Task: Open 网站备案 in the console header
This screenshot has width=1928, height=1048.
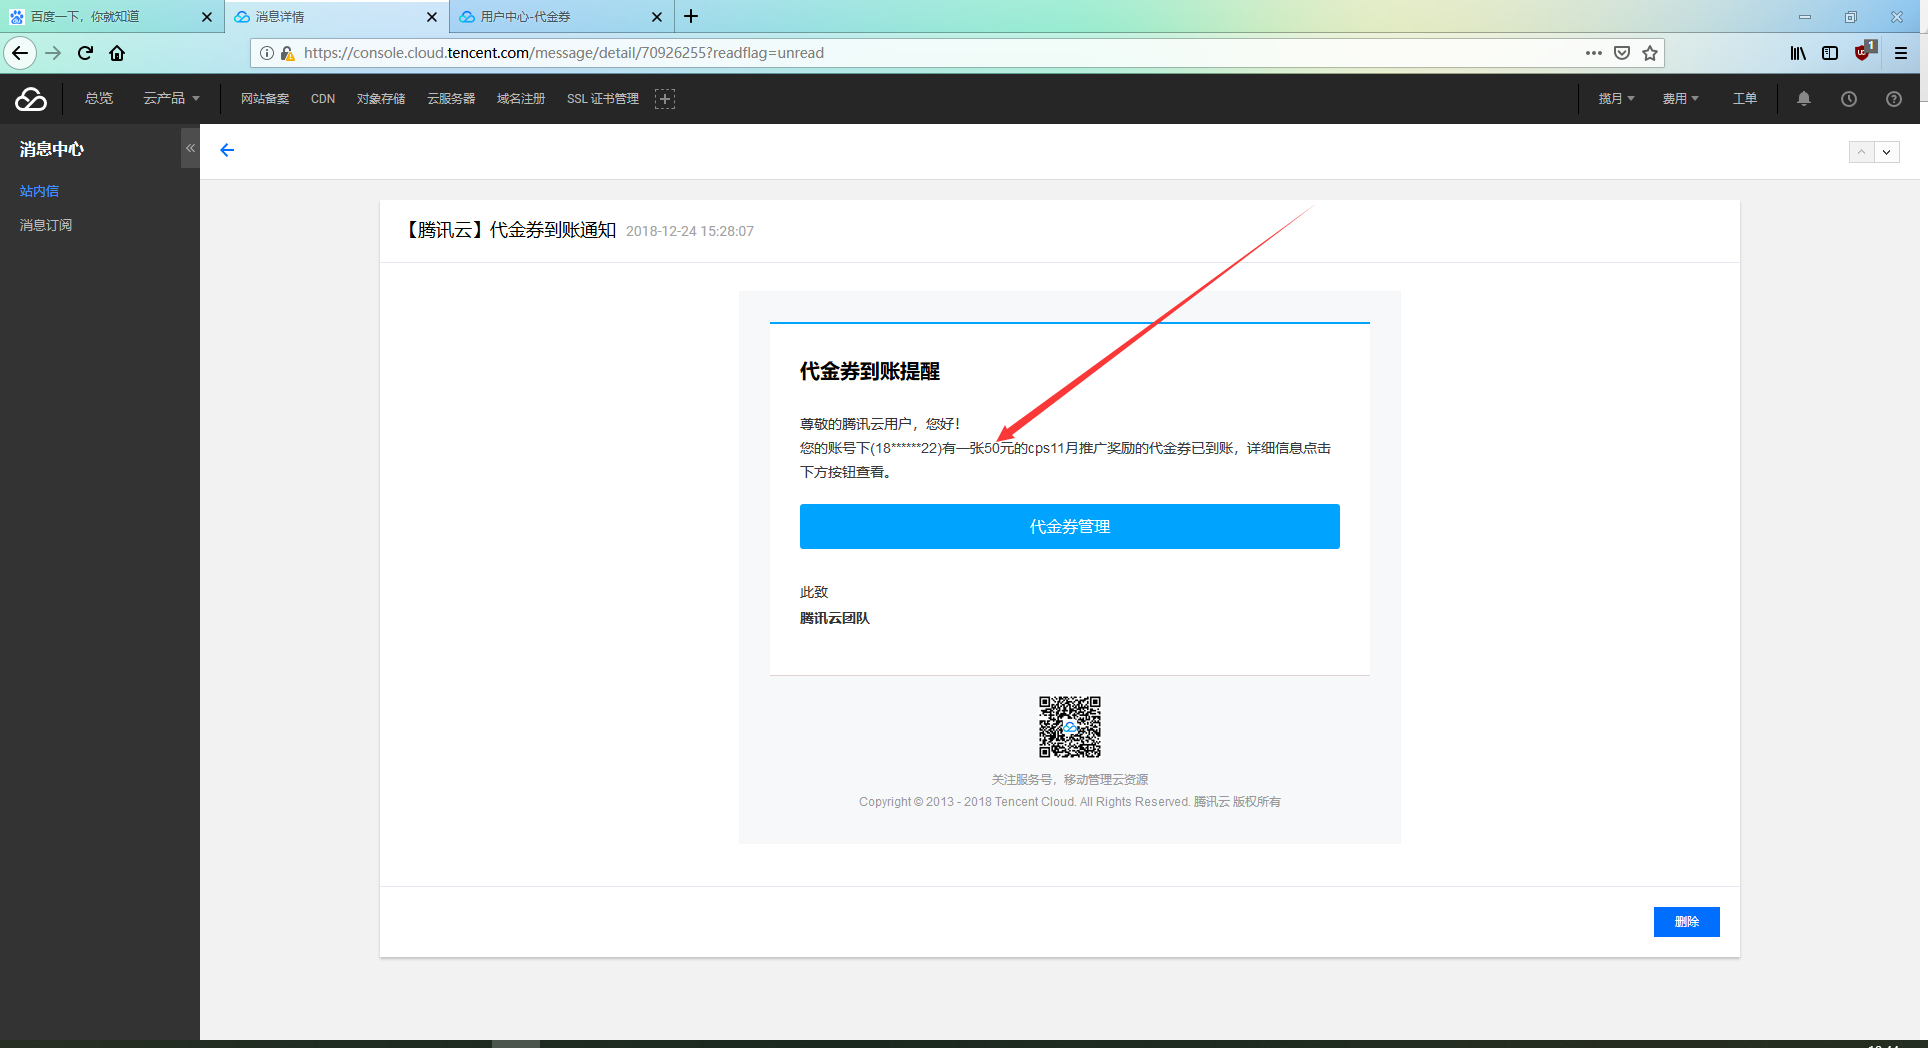Action: tap(265, 99)
